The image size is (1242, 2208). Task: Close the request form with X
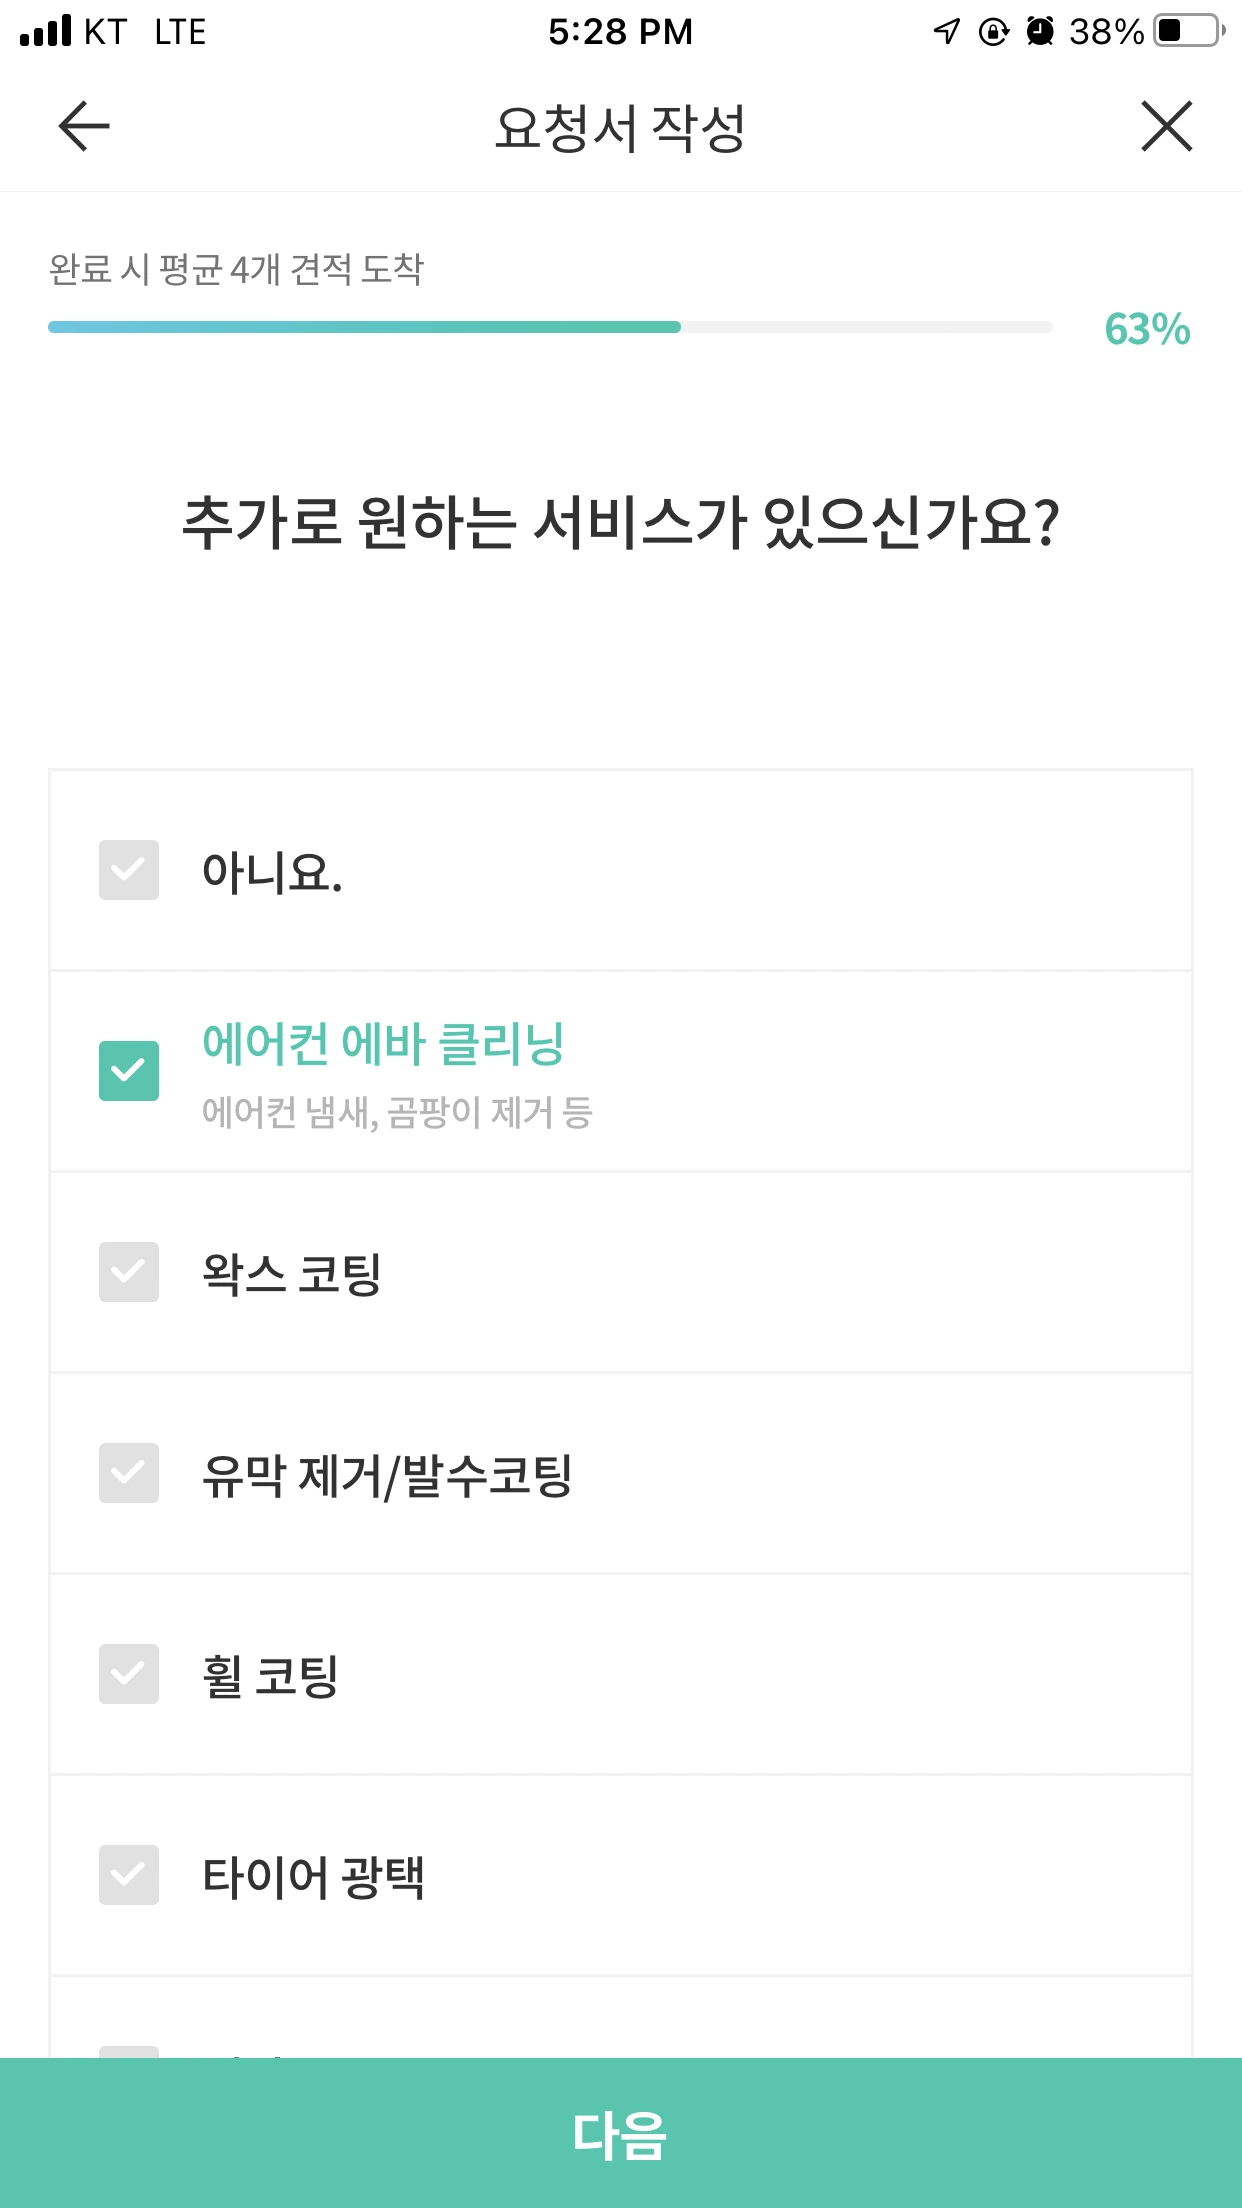click(1166, 127)
